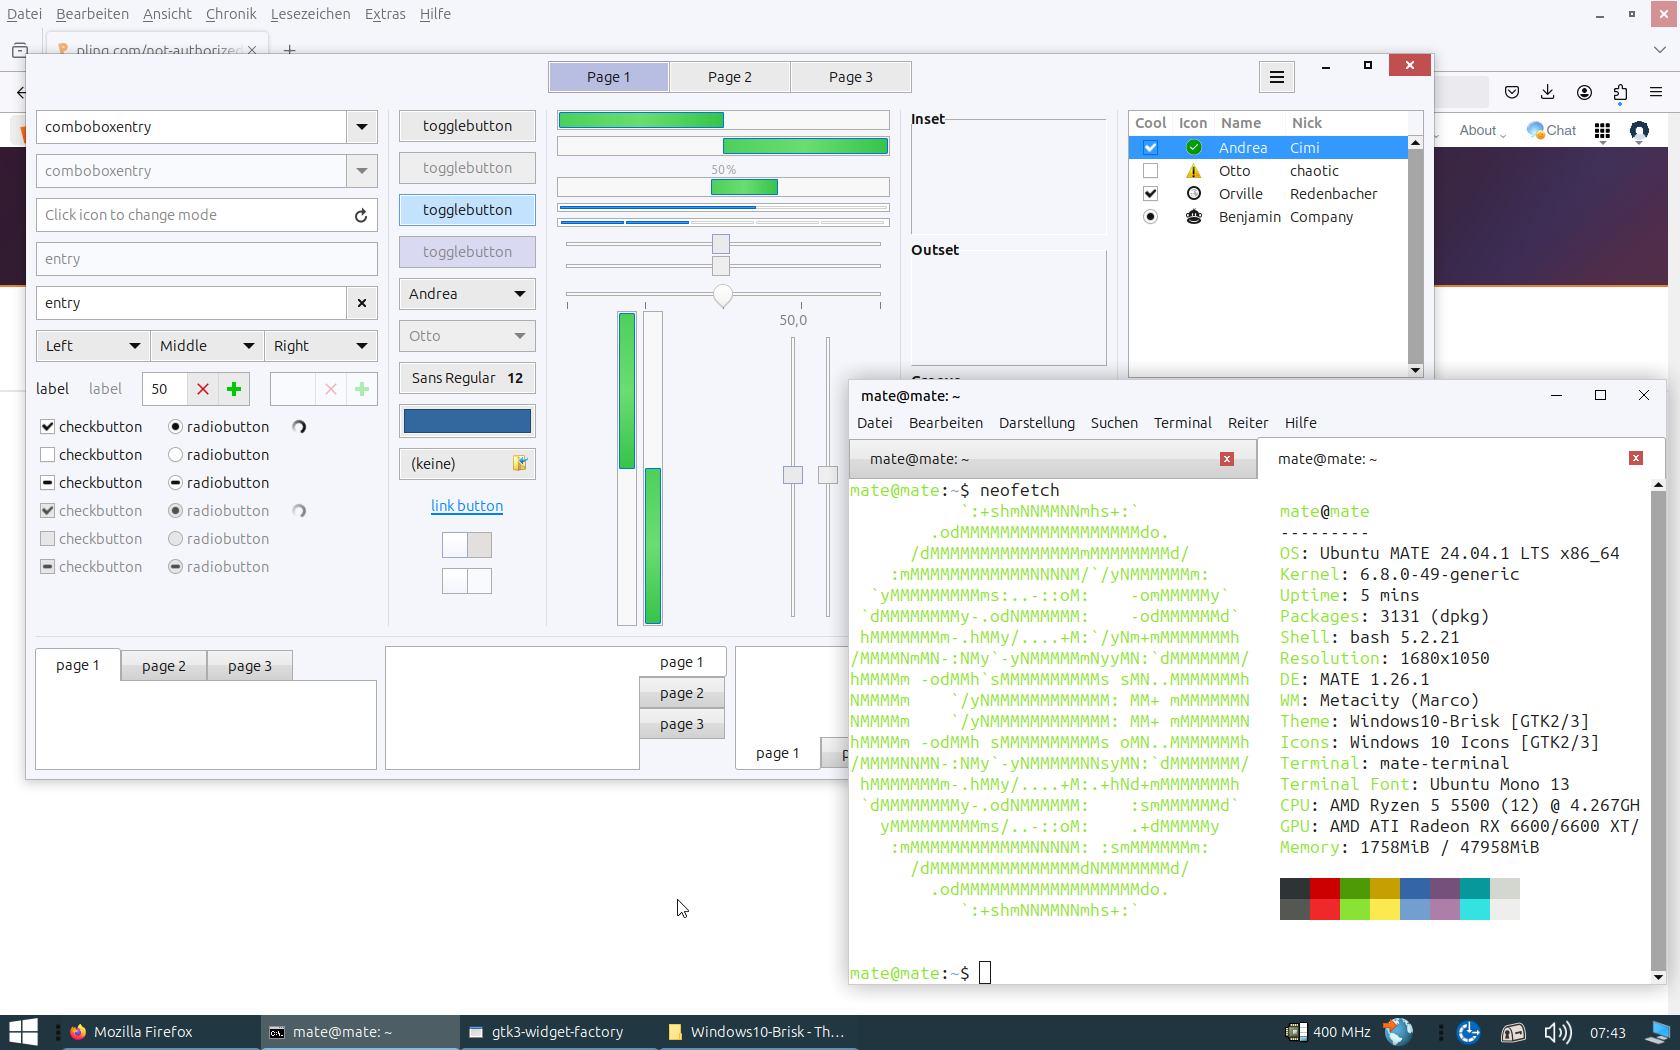Click the warning icon in Otto's row
Image resolution: width=1680 pixels, height=1050 pixels.
(1194, 171)
